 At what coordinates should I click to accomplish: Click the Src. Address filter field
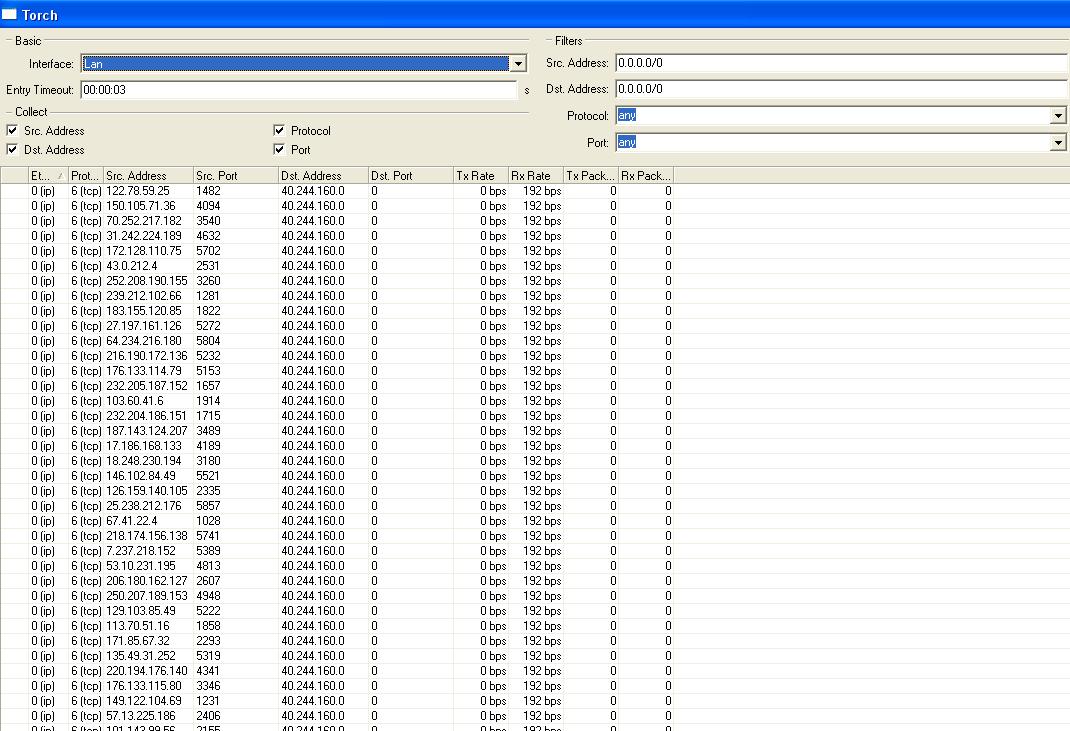841,63
